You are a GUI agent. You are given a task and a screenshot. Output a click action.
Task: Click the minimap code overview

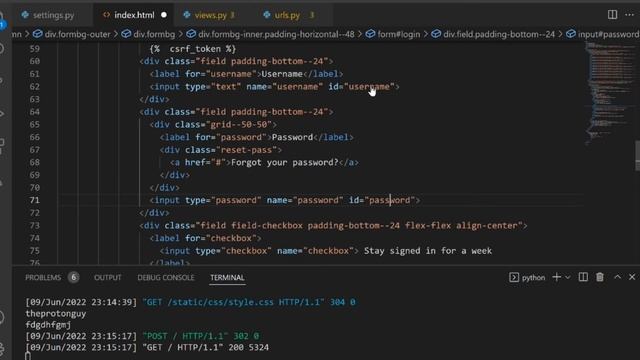[x=609, y=93]
